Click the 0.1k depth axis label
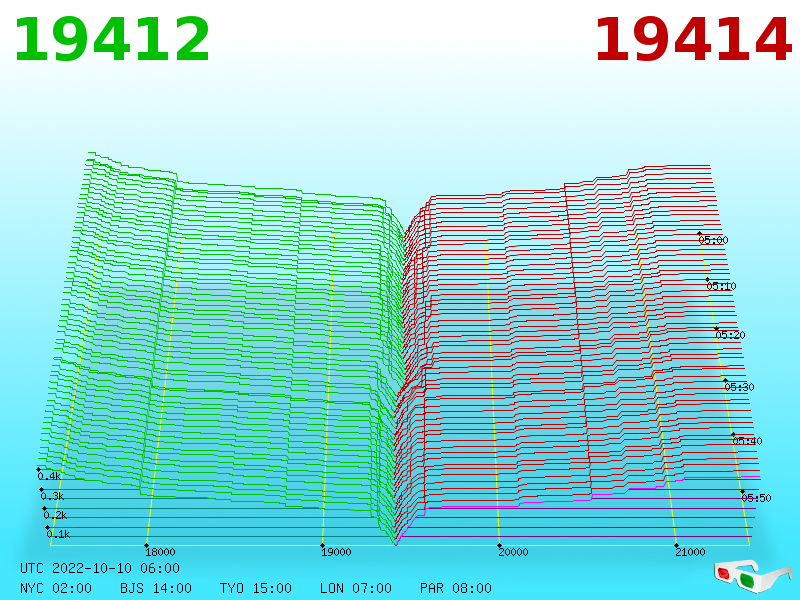800x600 pixels. 58,534
